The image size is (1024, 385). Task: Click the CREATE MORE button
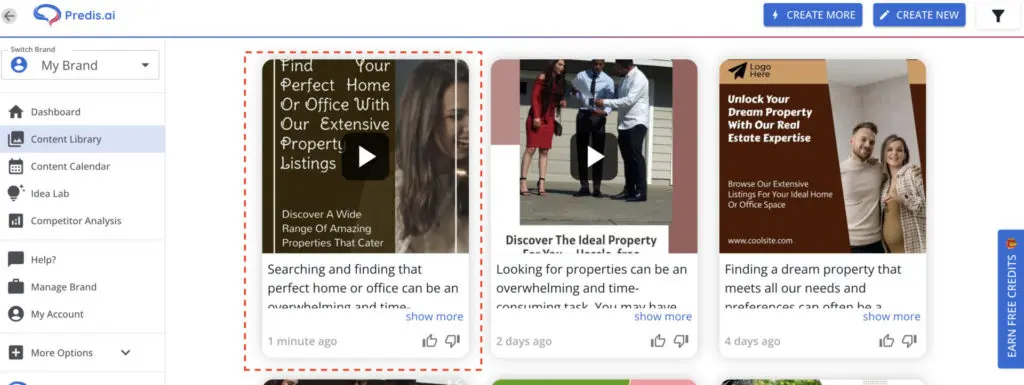(x=812, y=15)
